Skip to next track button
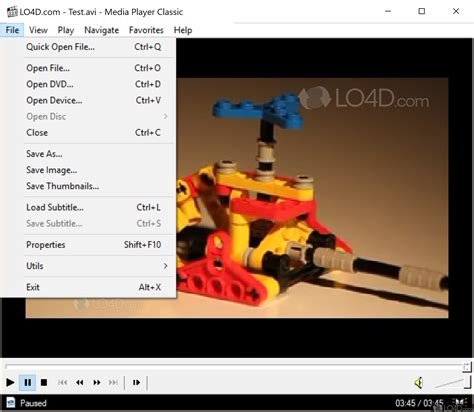 (x=113, y=382)
